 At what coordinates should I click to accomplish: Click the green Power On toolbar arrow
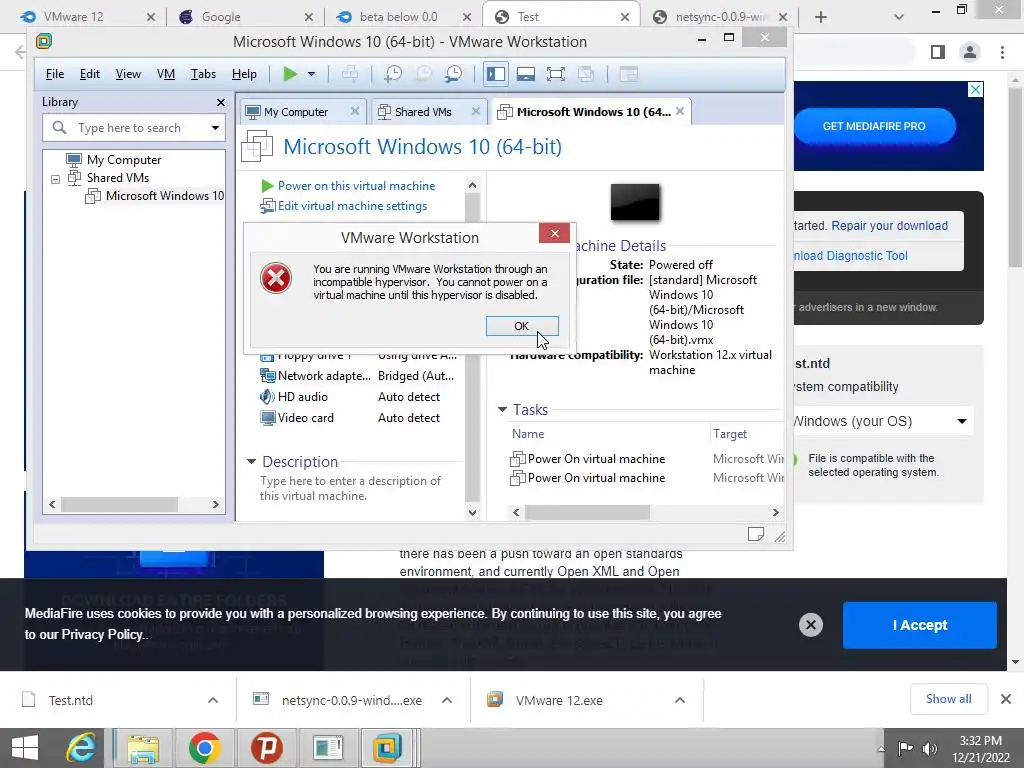pos(290,74)
